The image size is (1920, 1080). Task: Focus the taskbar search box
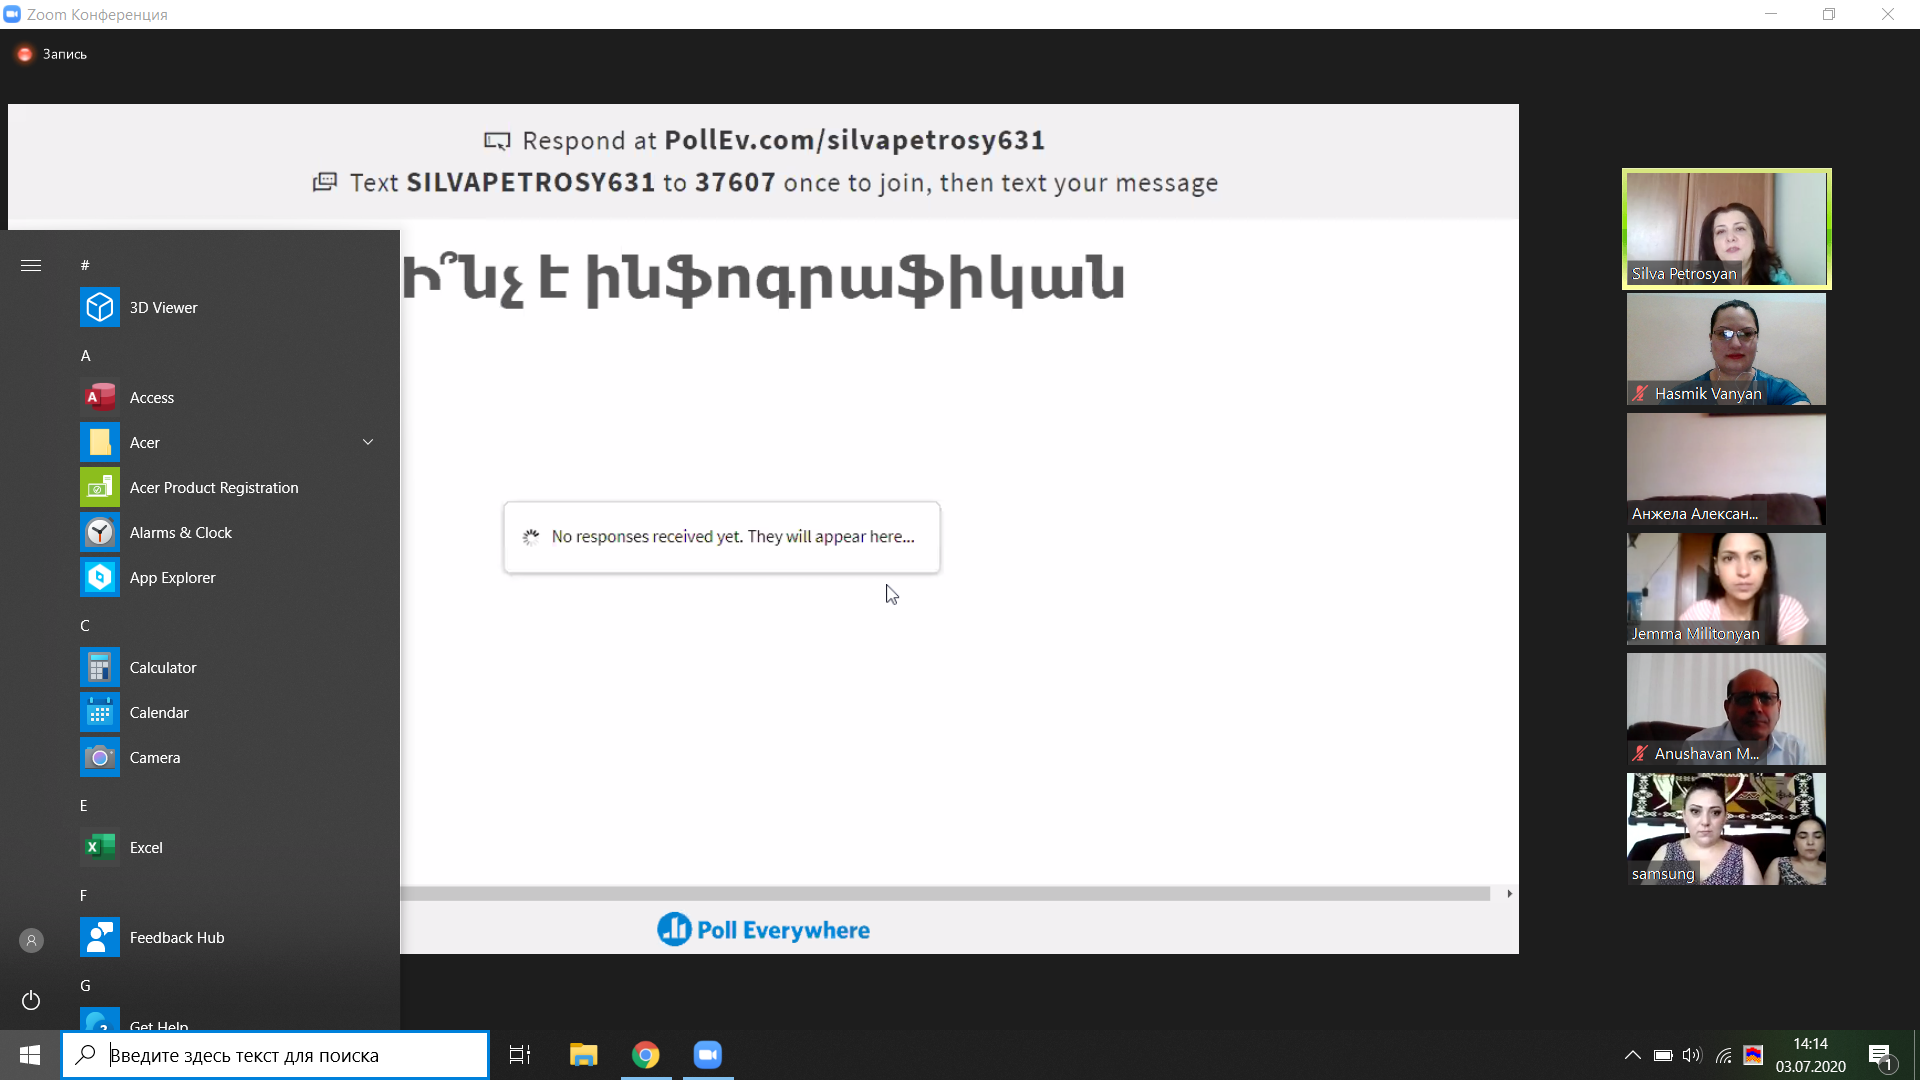click(x=275, y=1055)
